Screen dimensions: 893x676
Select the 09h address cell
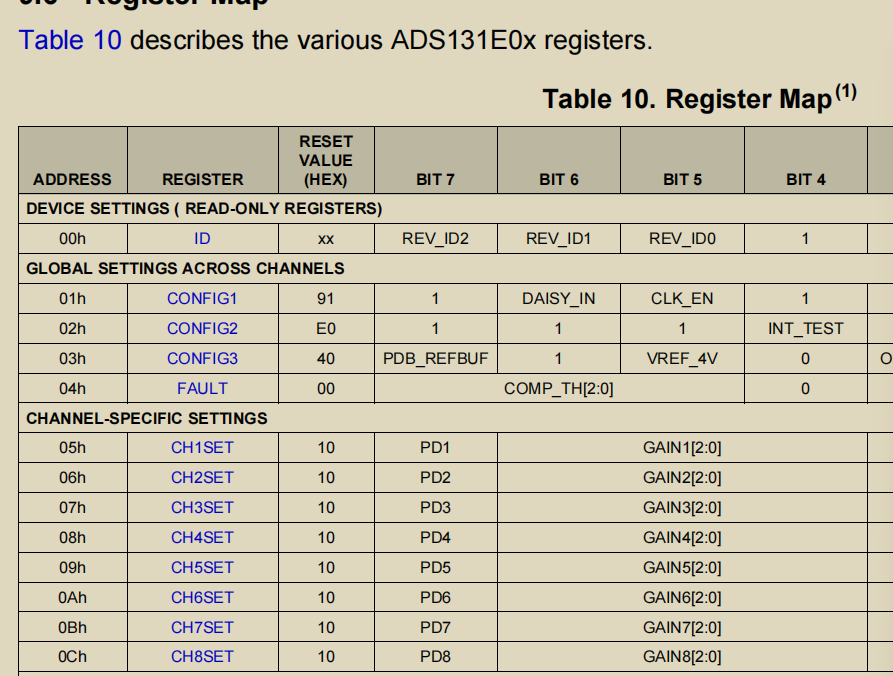(72, 568)
